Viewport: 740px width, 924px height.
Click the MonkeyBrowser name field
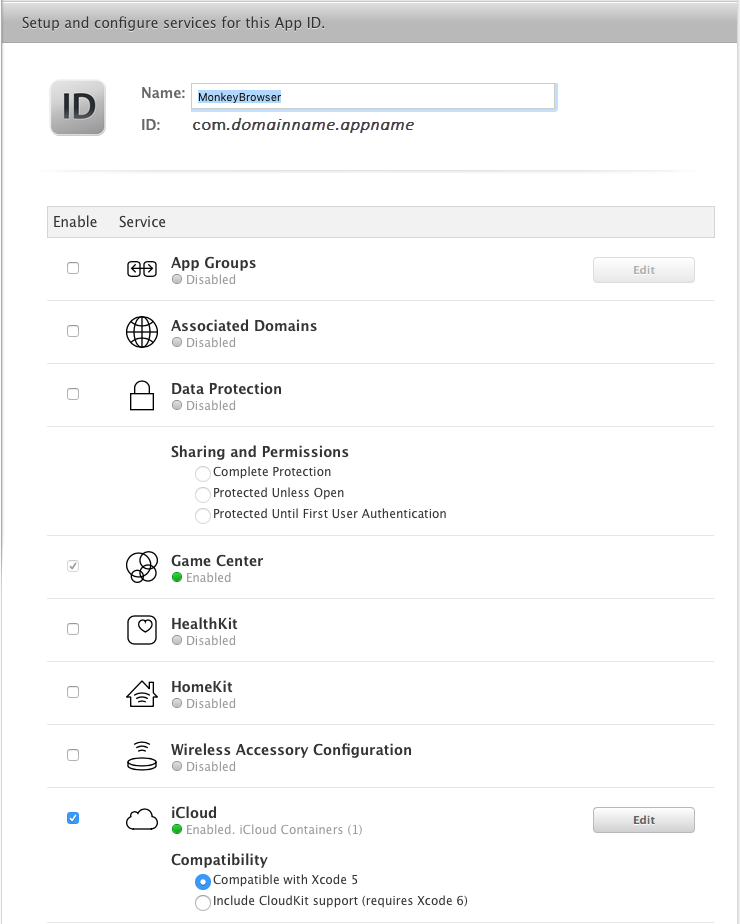click(372, 96)
